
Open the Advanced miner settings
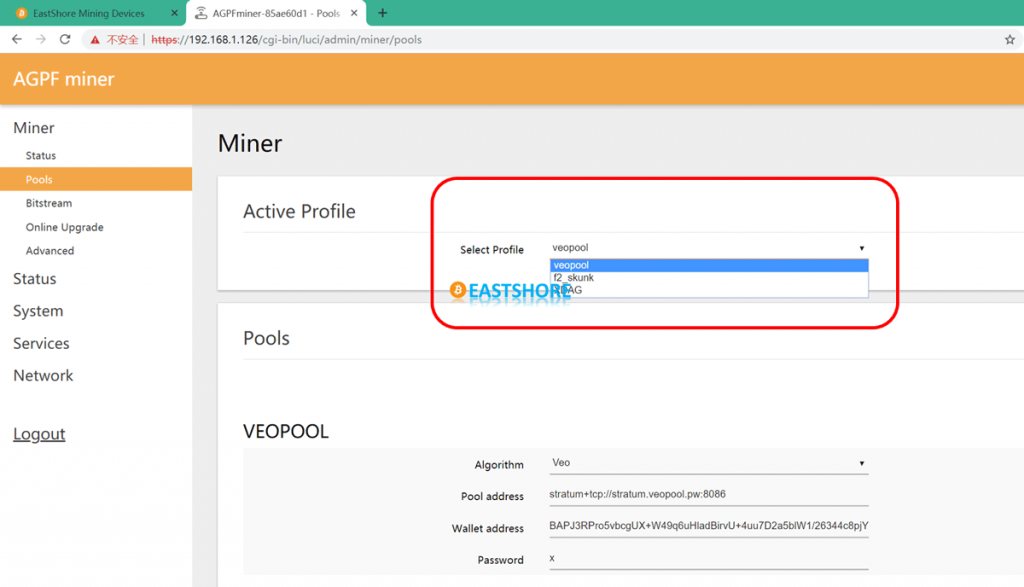(50, 251)
